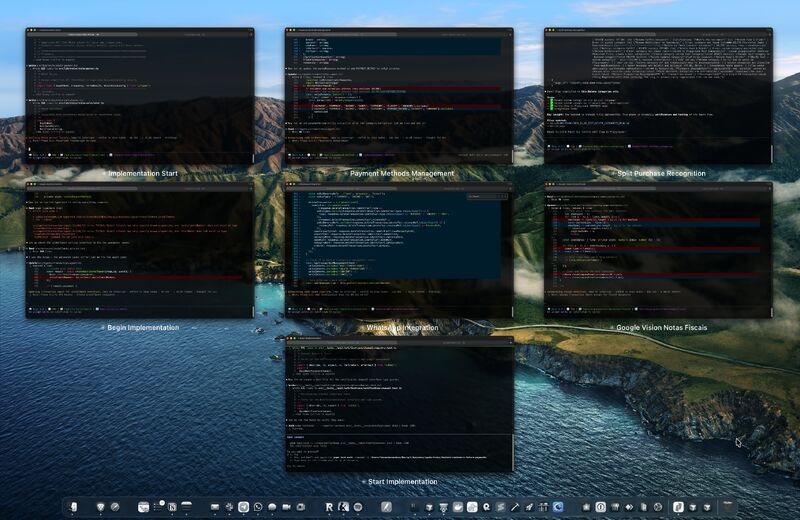Select the Google Vision Notas Fiscais window
Image resolution: width=800 pixels, height=520 pixels.
coord(658,250)
